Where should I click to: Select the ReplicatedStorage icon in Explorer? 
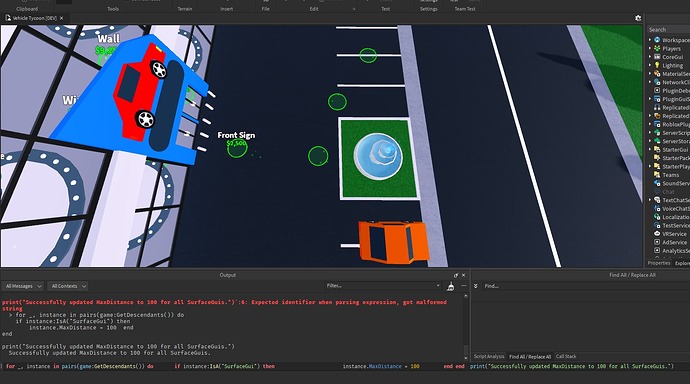tap(657, 116)
